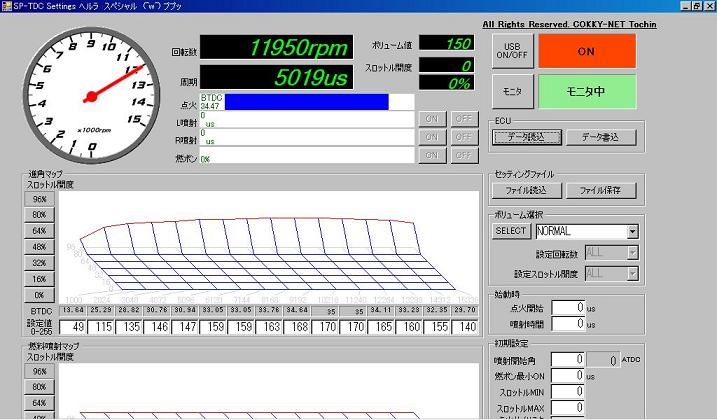The image size is (717, 420).
Task: Select 48% throttle in the 進角マップ
Action: [x=39, y=247]
